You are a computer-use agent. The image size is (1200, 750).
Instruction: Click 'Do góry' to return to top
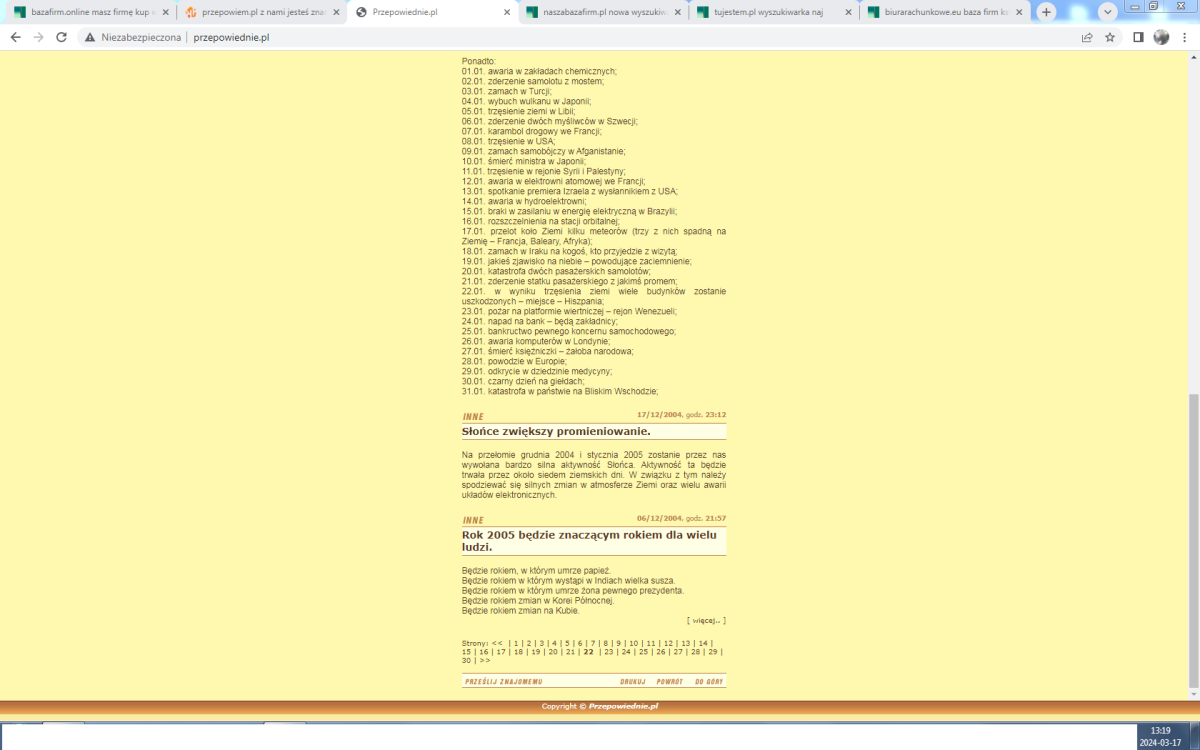[x=709, y=681]
